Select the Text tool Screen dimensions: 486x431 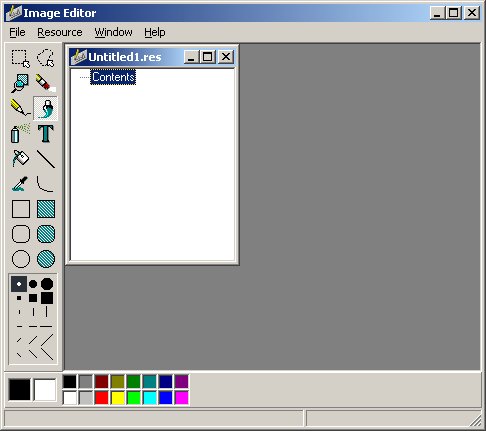46,134
